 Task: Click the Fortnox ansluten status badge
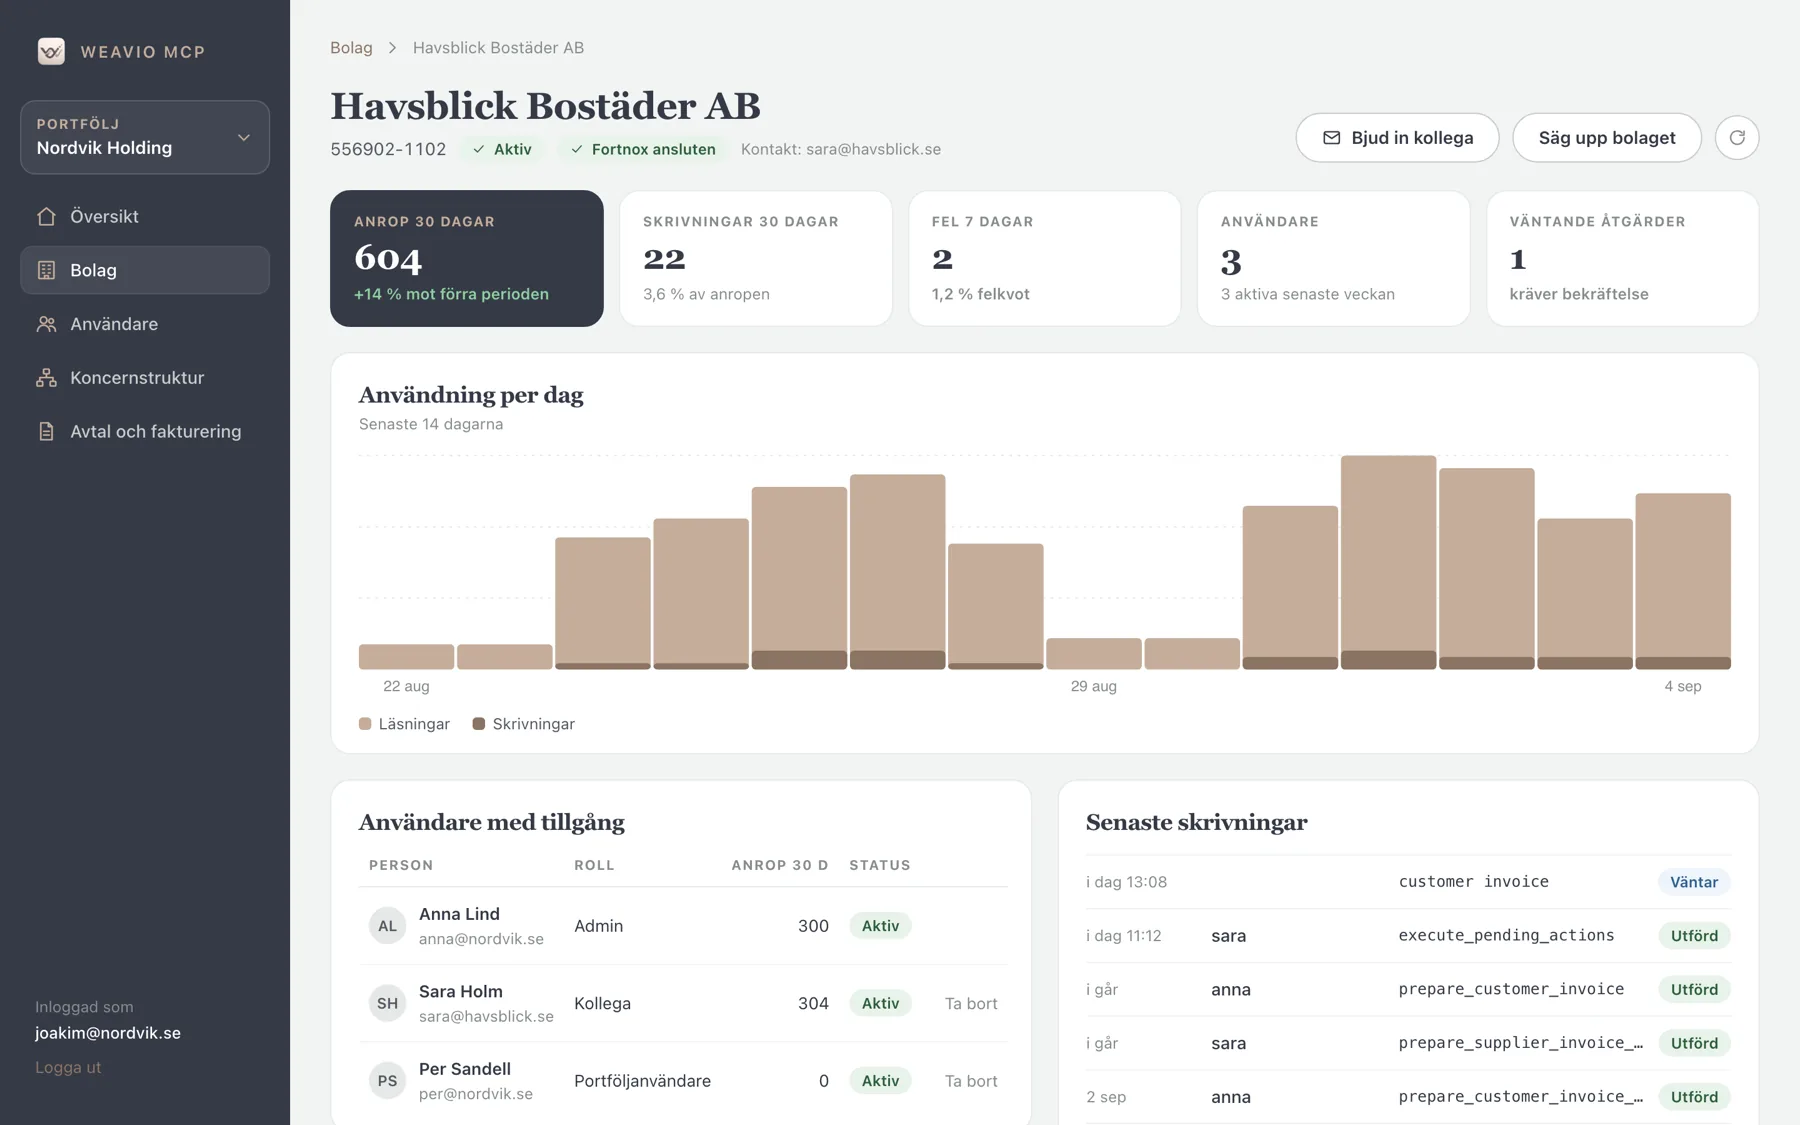[x=643, y=149]
